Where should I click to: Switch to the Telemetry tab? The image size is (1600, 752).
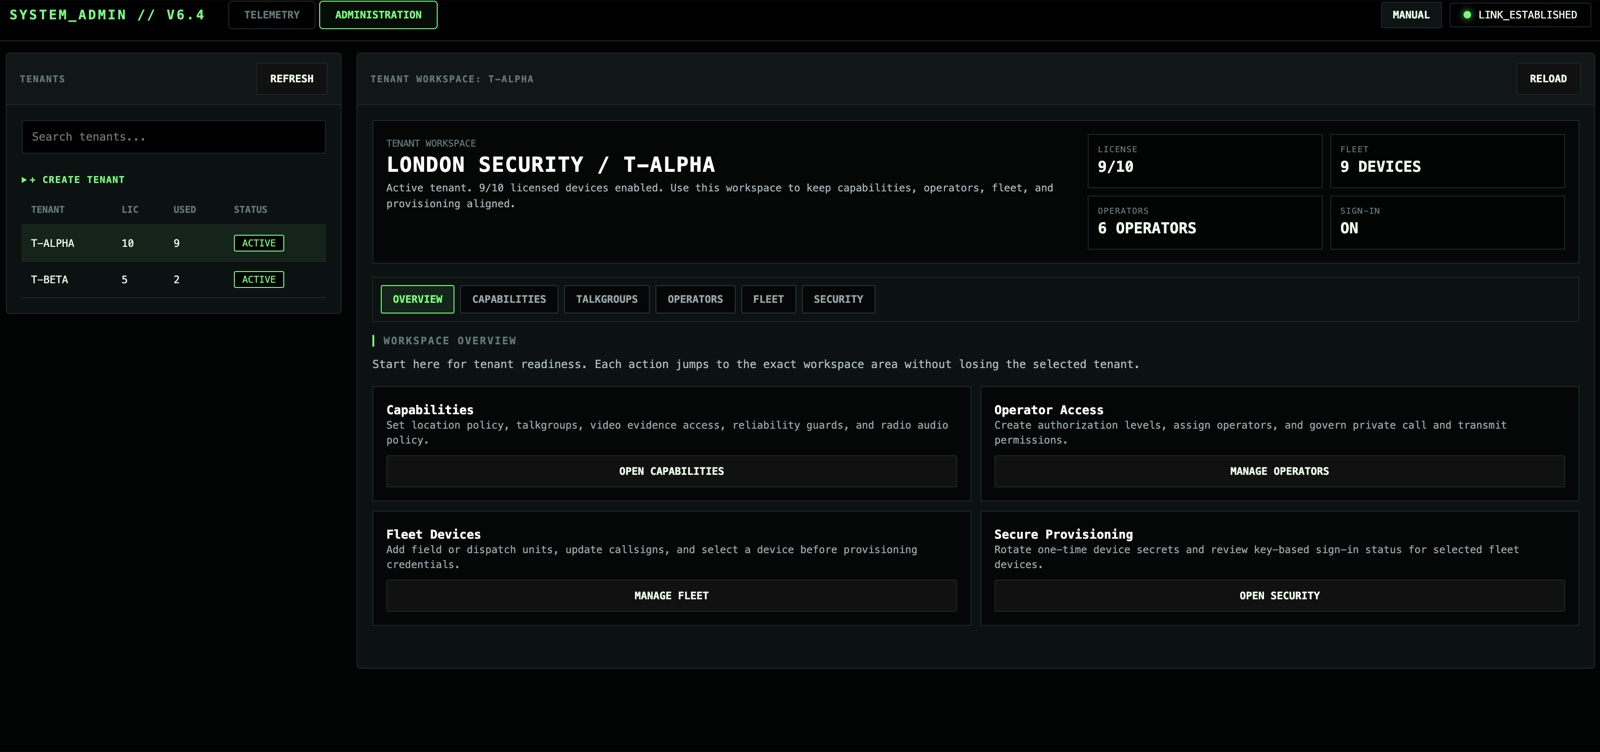tap(271, 15)
